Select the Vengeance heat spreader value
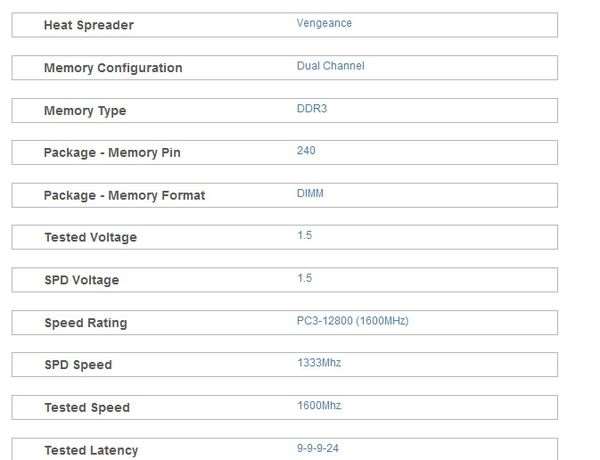Image resolution: width=600 pixels, height=460 pixels. click(x=324, y=23)
